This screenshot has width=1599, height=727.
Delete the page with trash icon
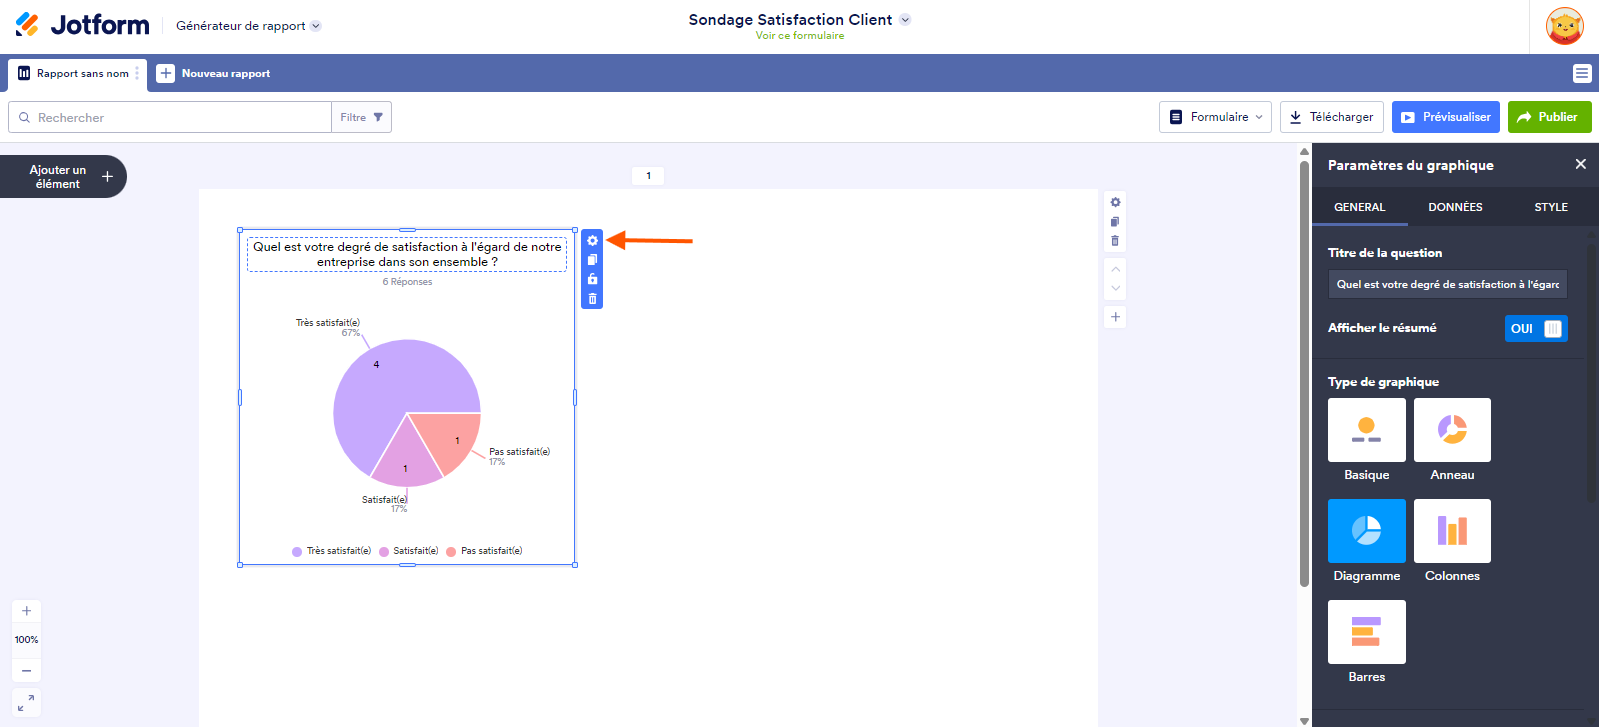click(x=1115, y=241)
